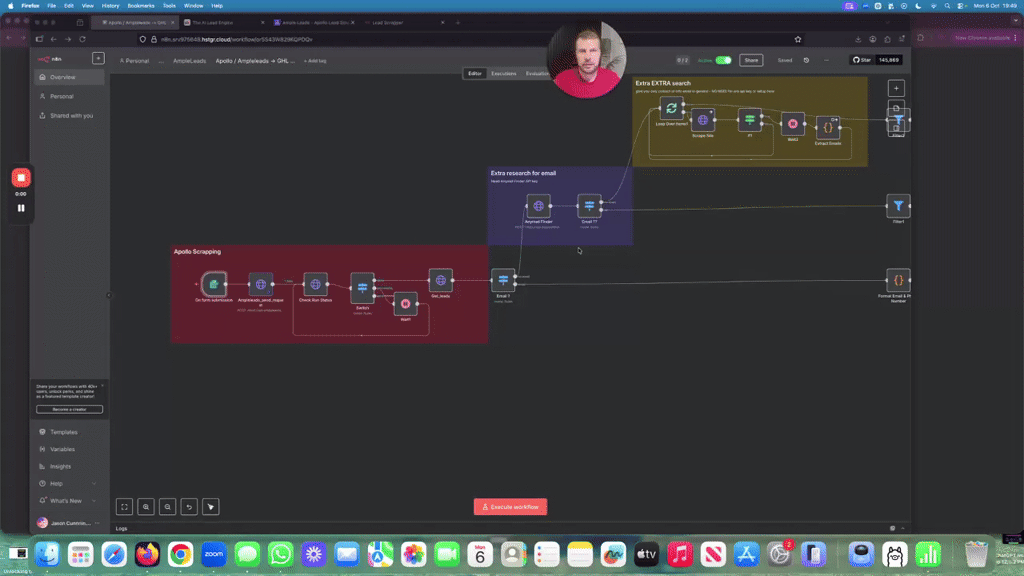This screenshot has height=576, width=1024.
Task: Select the Scrape Site node icon
Action: pos(703,120)
